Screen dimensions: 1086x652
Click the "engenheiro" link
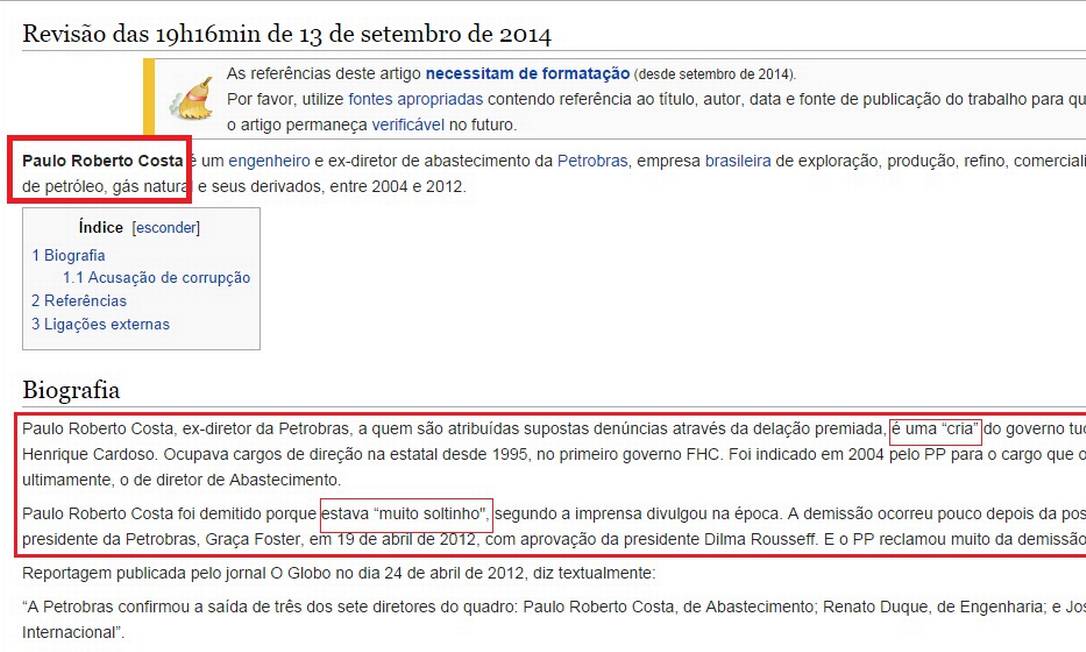[269, 160]
